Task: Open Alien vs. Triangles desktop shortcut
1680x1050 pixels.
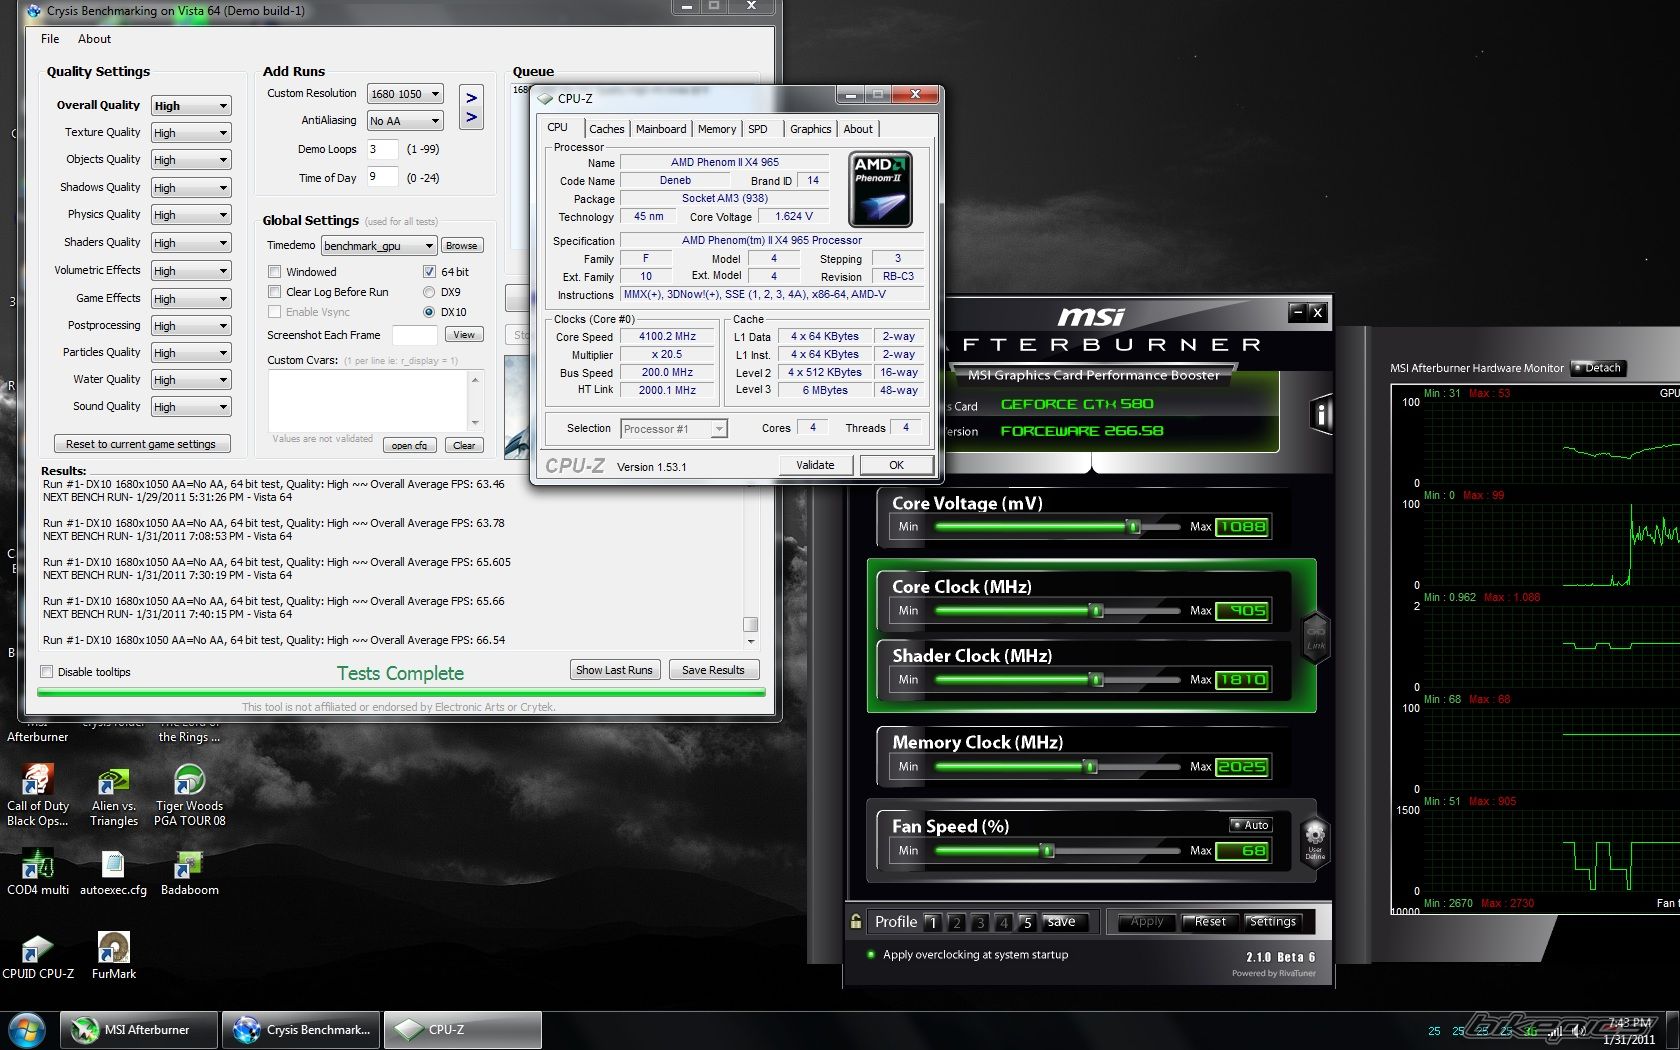Action: pos(114,795)
